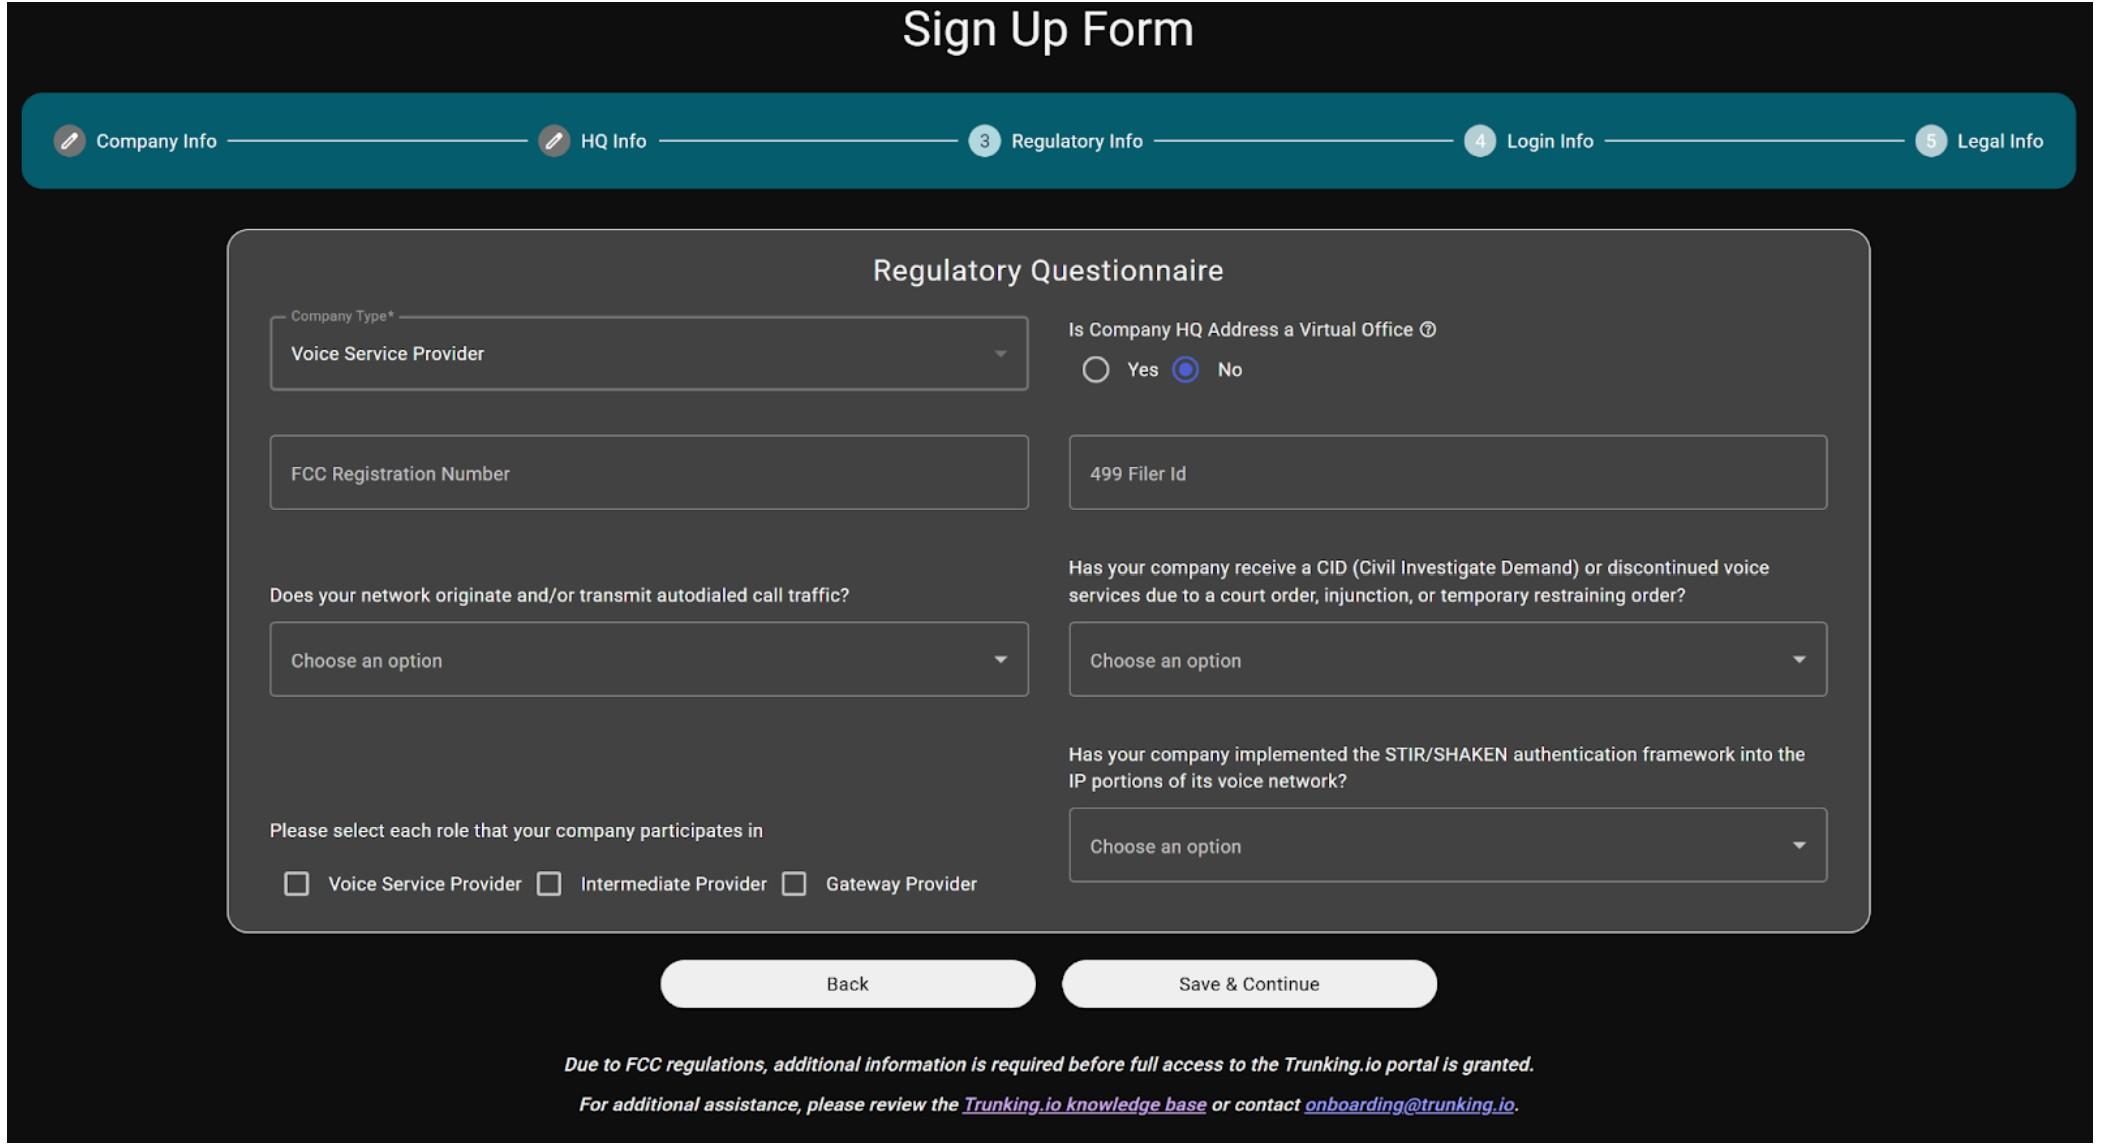Focus the FCC Registration Number field

[648, 473]
